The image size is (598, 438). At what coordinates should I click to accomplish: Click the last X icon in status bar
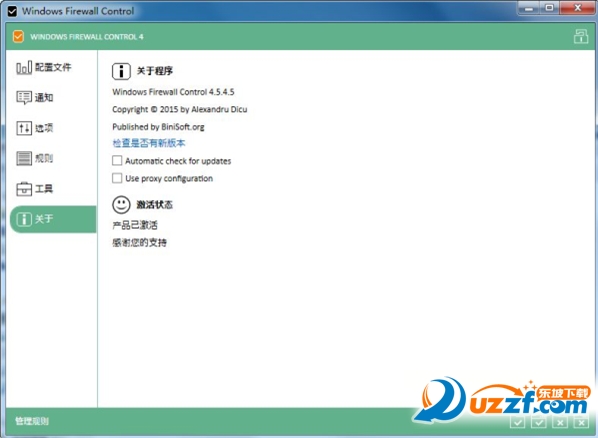click(582, 422)
